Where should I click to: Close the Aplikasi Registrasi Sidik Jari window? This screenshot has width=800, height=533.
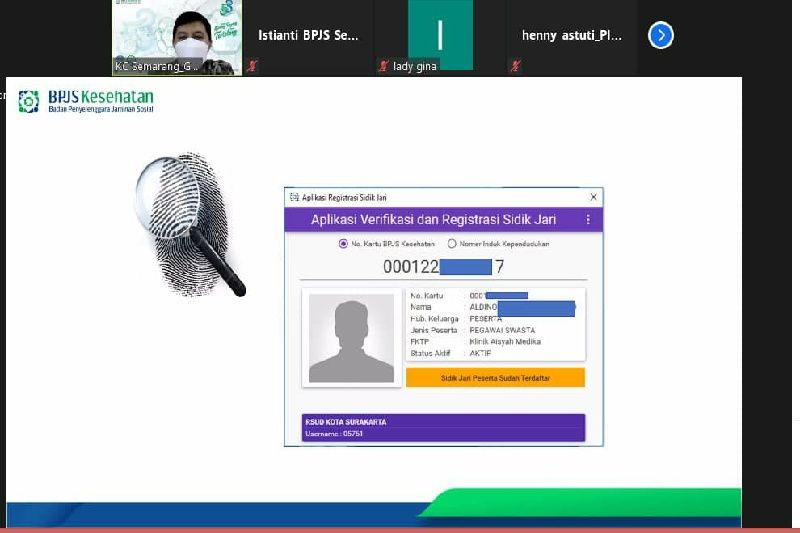593,197
